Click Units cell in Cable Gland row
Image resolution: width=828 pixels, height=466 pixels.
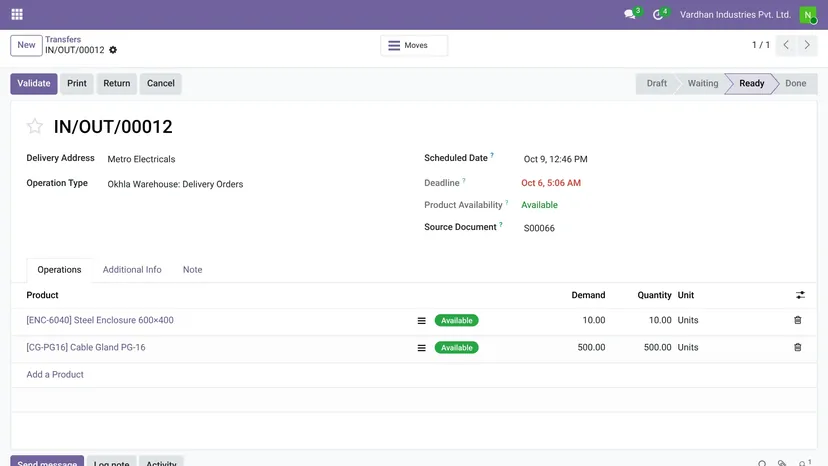688,348
